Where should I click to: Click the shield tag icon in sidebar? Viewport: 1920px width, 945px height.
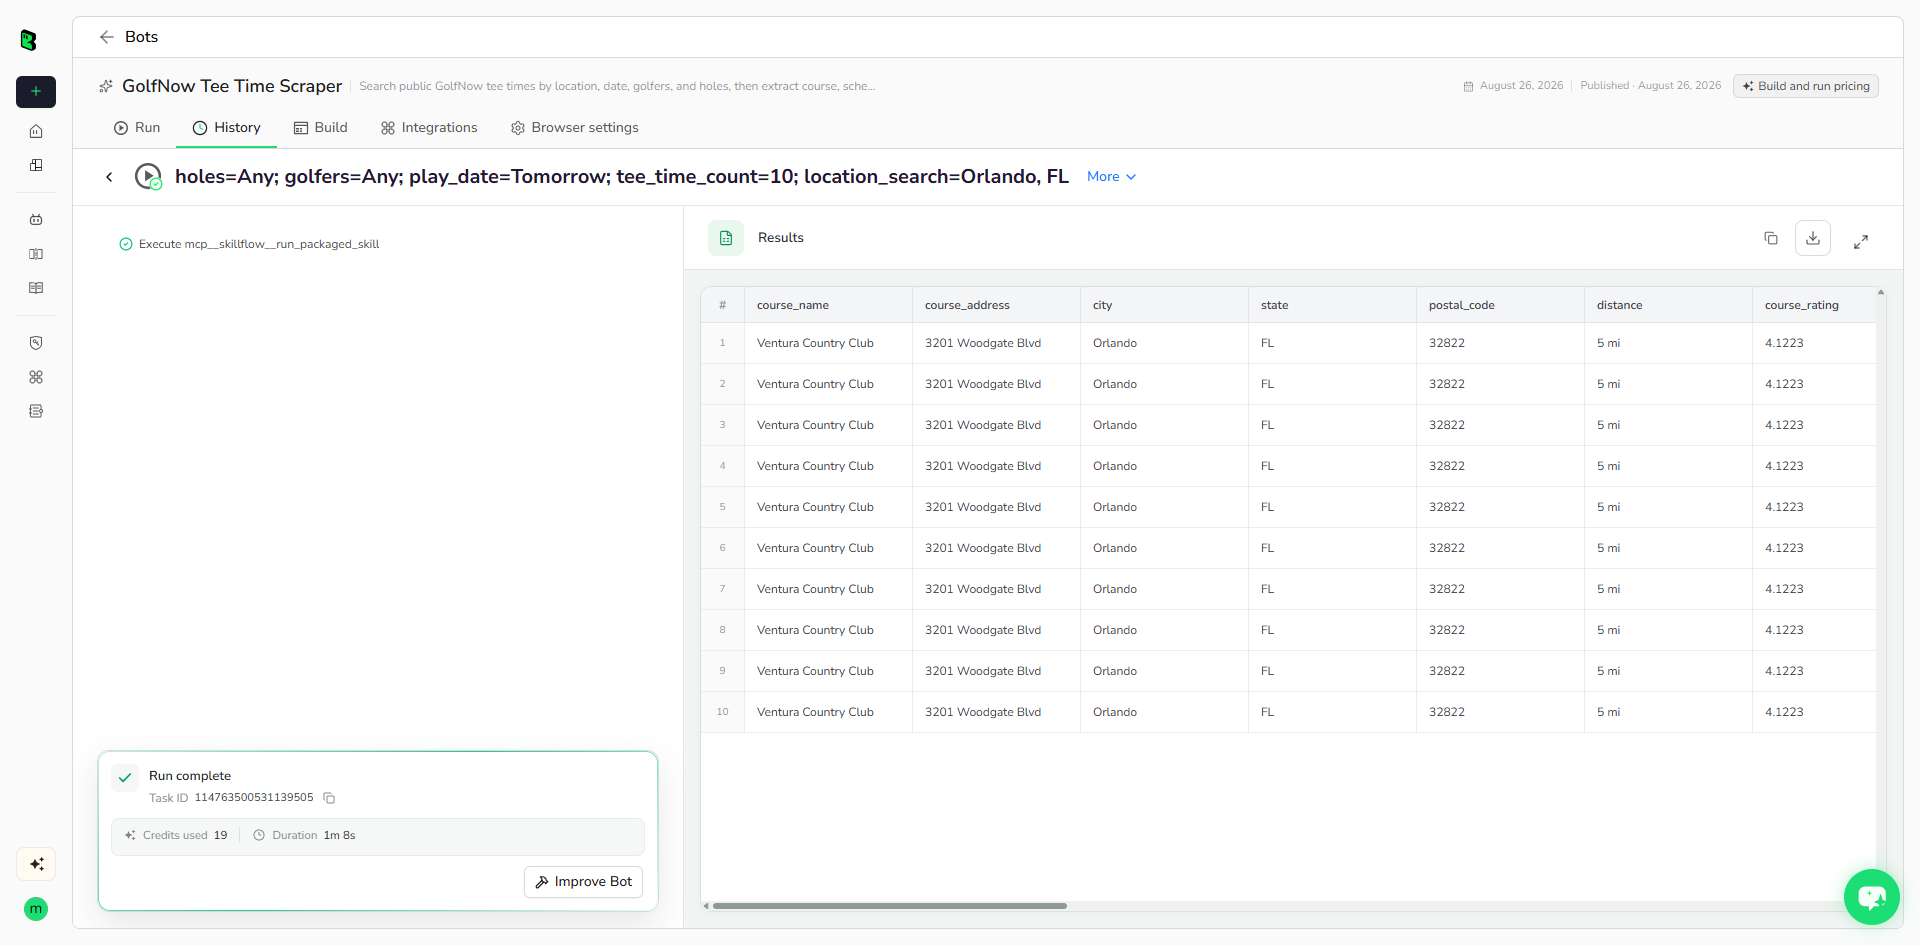tap(36, 343)
